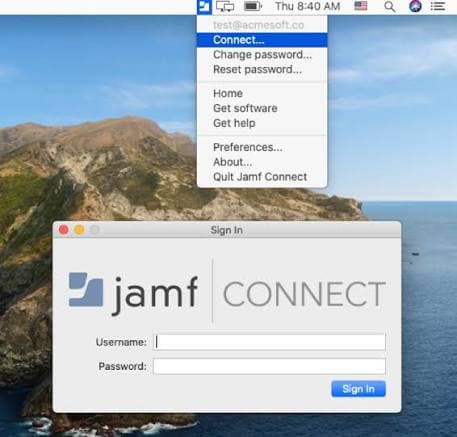Choose Connect... from the menu
Image resolution: width=457 pixels, height=437 pixels.
coord(262,40)
